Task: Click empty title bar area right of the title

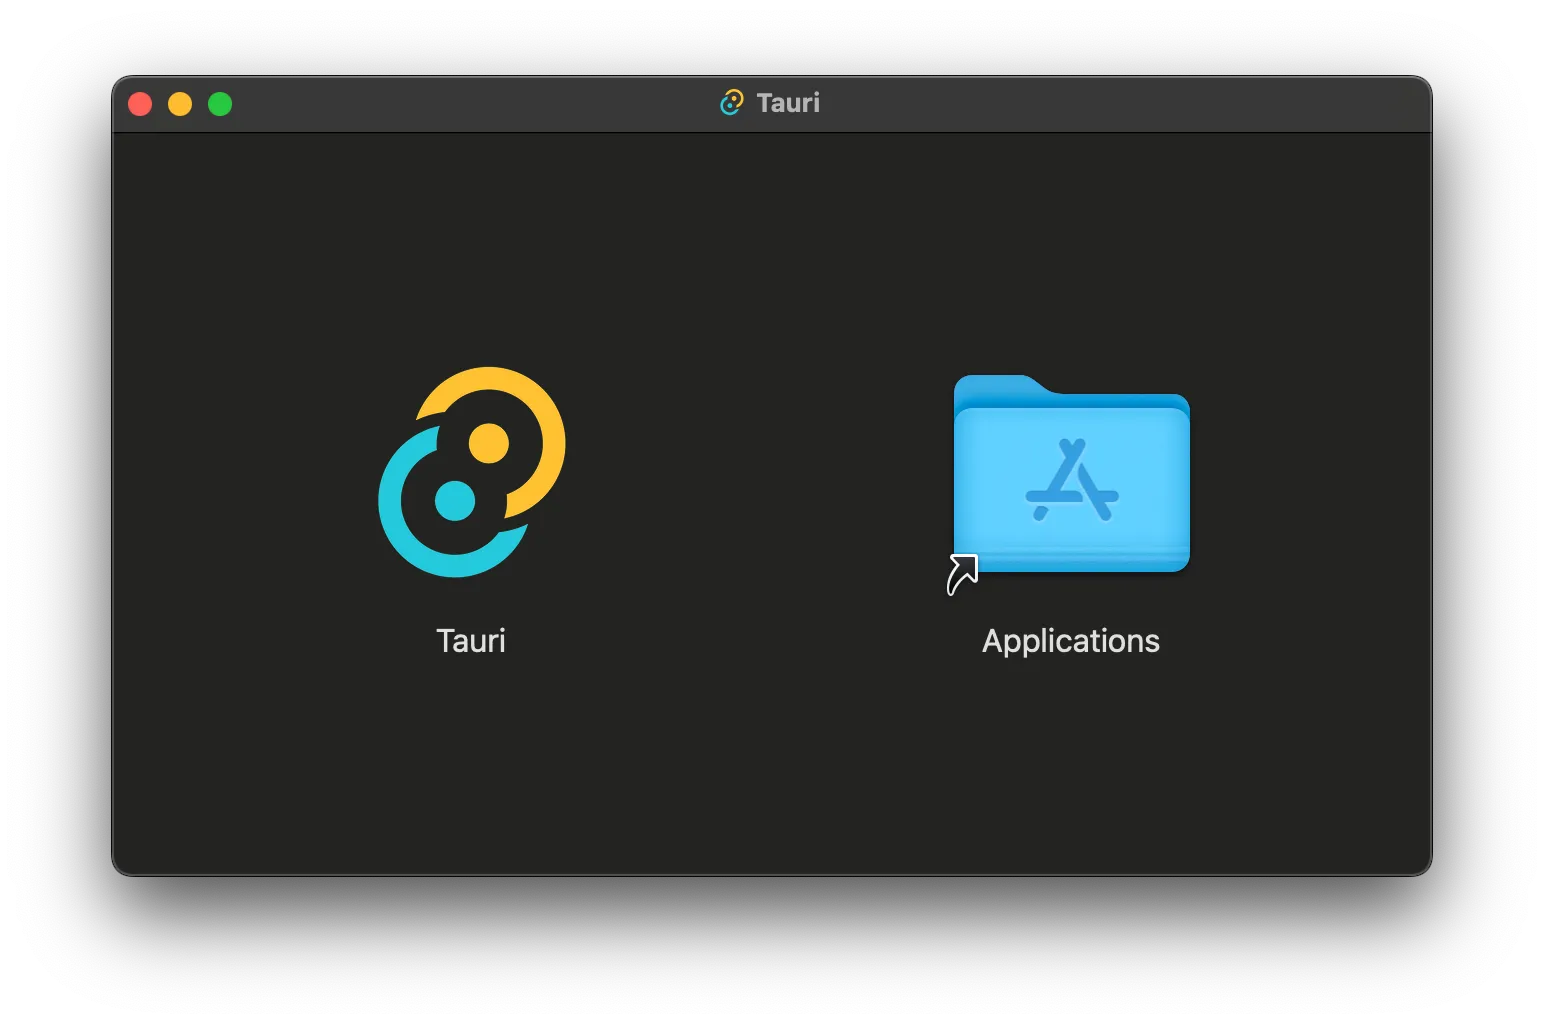Action: tap(1100, 104)
